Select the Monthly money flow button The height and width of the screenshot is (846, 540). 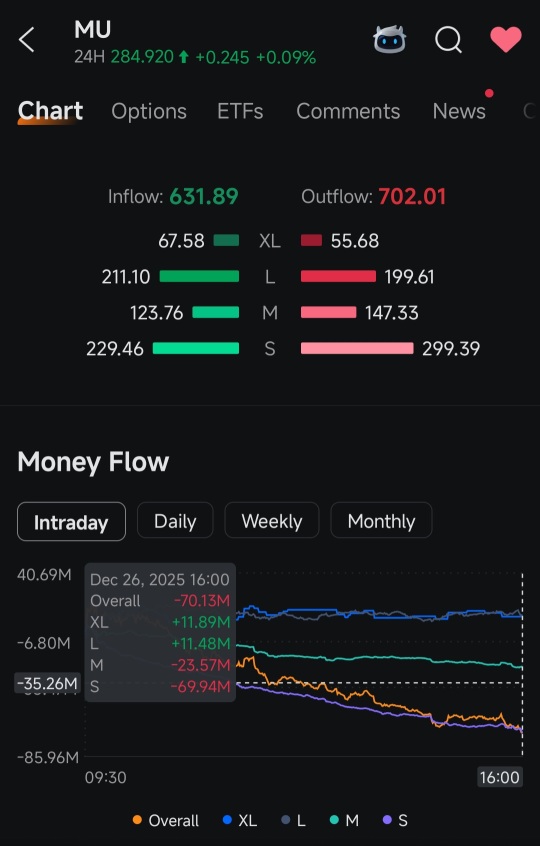pyautogui.click(x=381, y=521)
